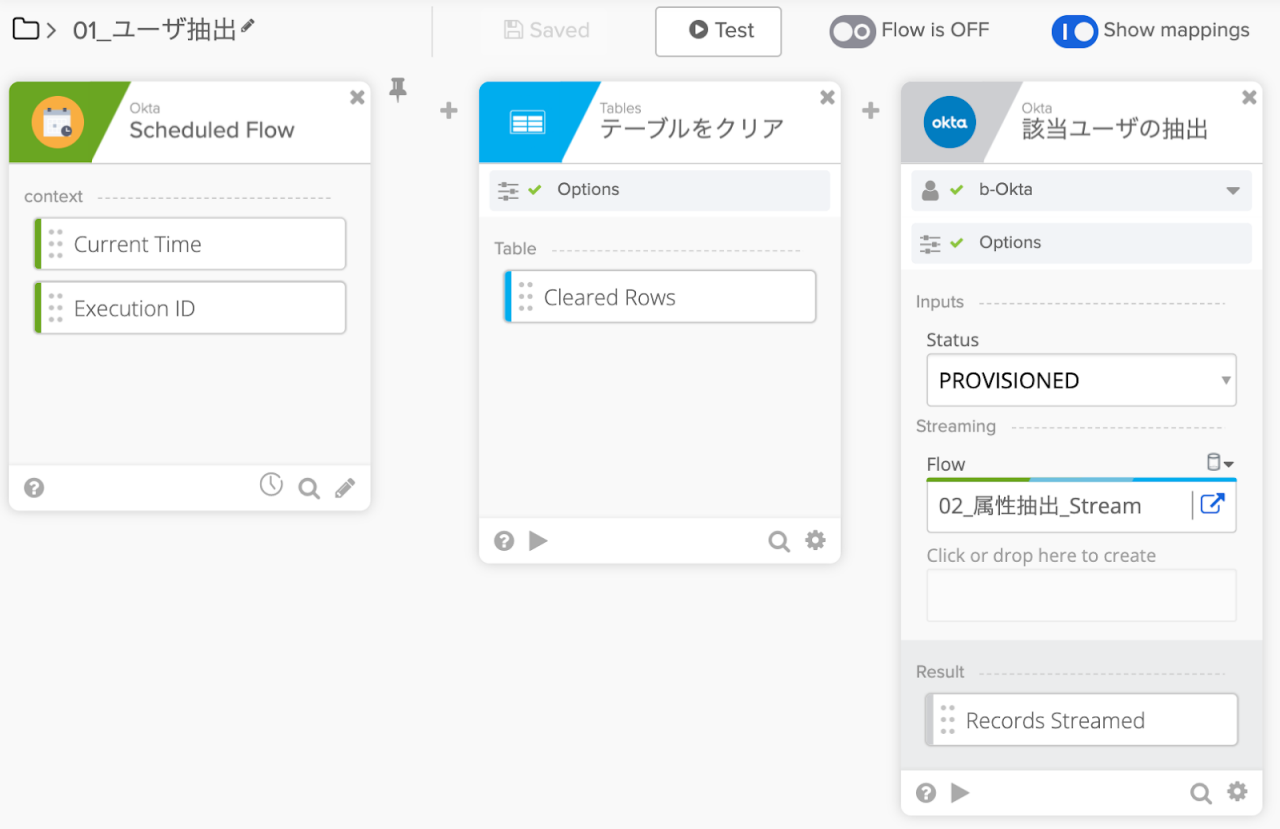The image size is (1280, 829).
Task: Click the clock icon on Scheduled Flow card
Action: 270,485
